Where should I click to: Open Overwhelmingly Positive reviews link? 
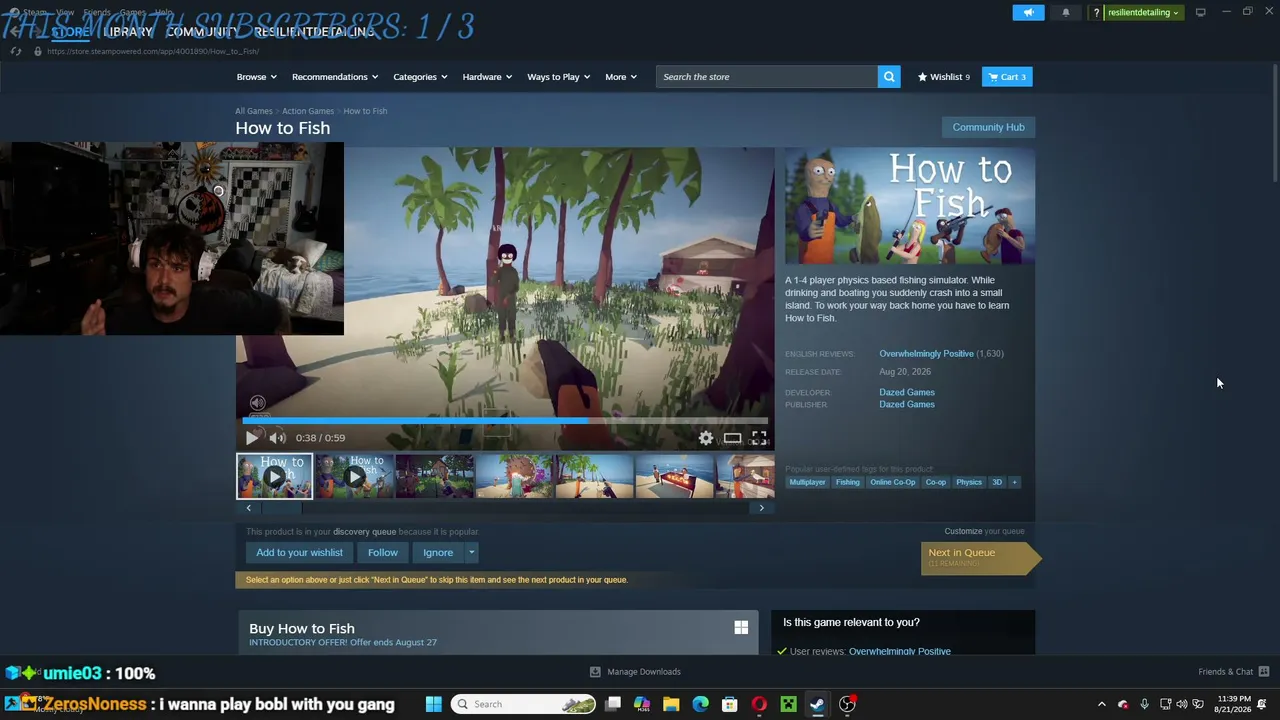point(926,354)
